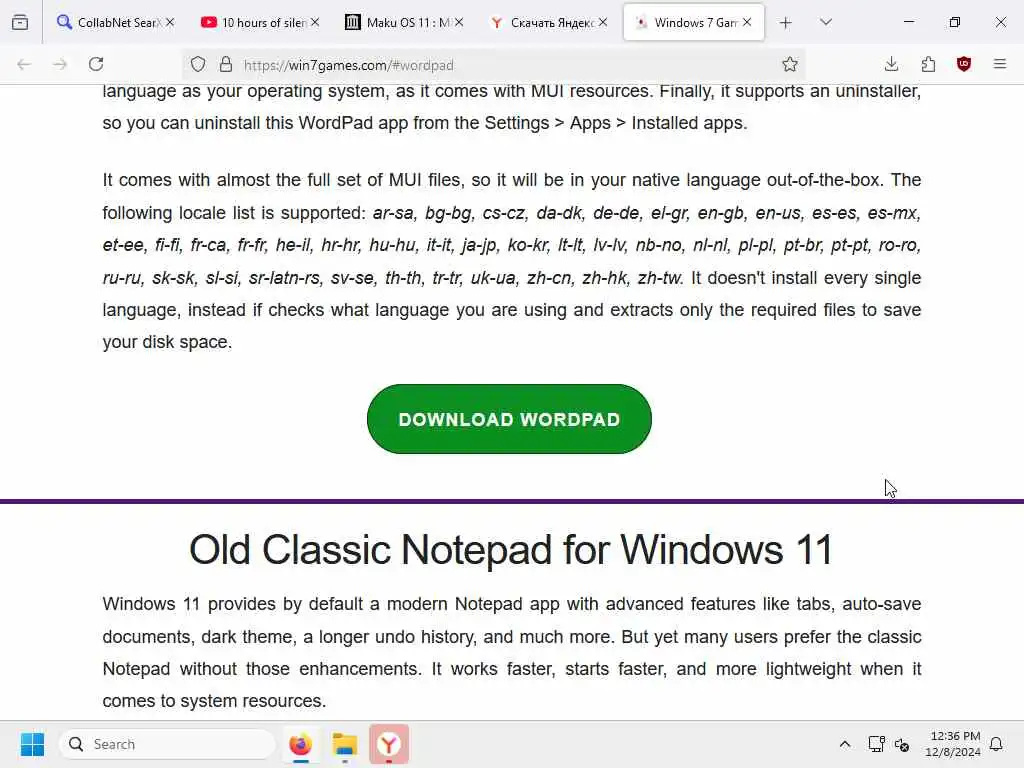Viewport: 1024px width, 768px height.
Task: Restore down the Firefox window
Action: 955,22
